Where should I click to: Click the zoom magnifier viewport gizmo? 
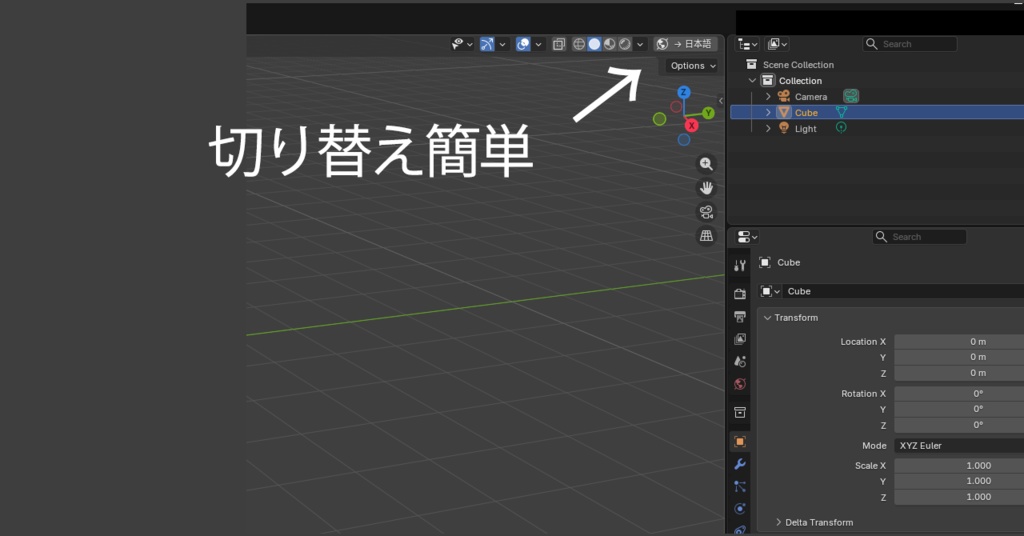[706, 164]
